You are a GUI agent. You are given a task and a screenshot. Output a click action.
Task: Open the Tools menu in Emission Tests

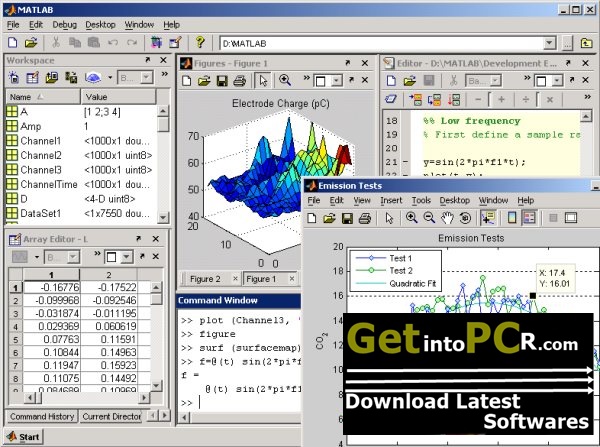pyautogui.click(x=421, y=200)
